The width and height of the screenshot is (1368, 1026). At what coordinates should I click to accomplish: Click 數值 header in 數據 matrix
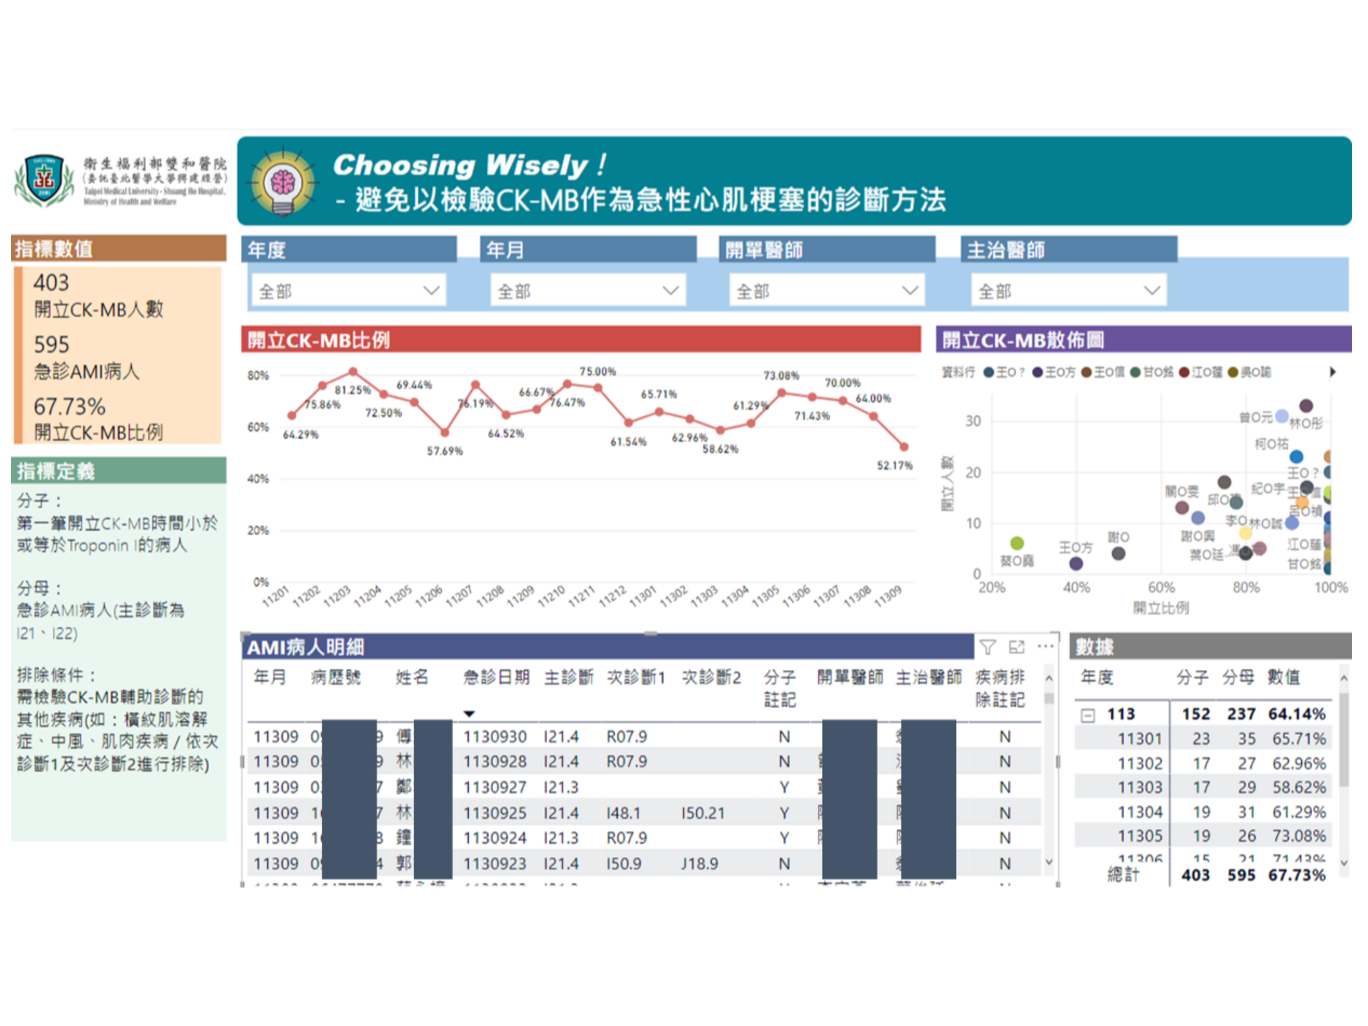pyautogui.click(x=1284, y=677)
